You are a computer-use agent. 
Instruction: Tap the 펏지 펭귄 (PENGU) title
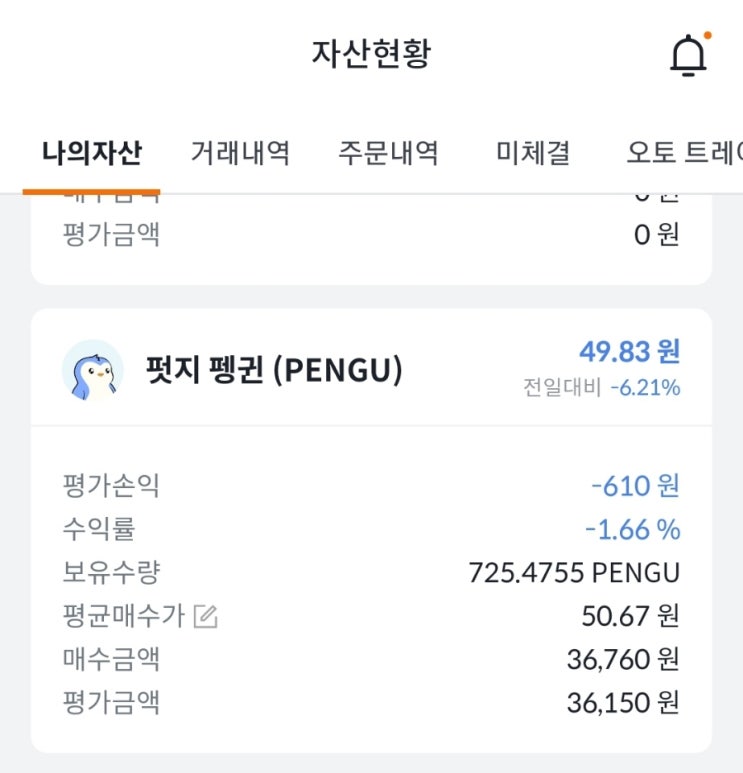tap(274, 370)
